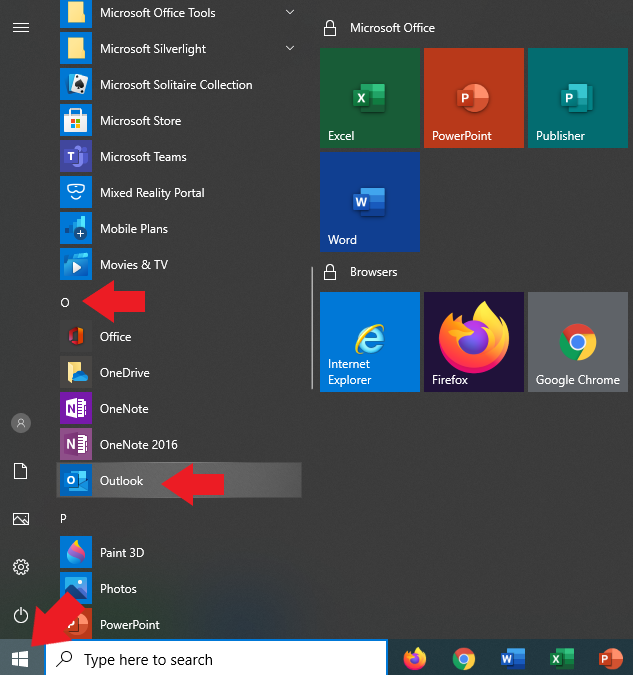Click the letter P section header
The height and width of the screenshot is (675, 633).
(63, 518)
